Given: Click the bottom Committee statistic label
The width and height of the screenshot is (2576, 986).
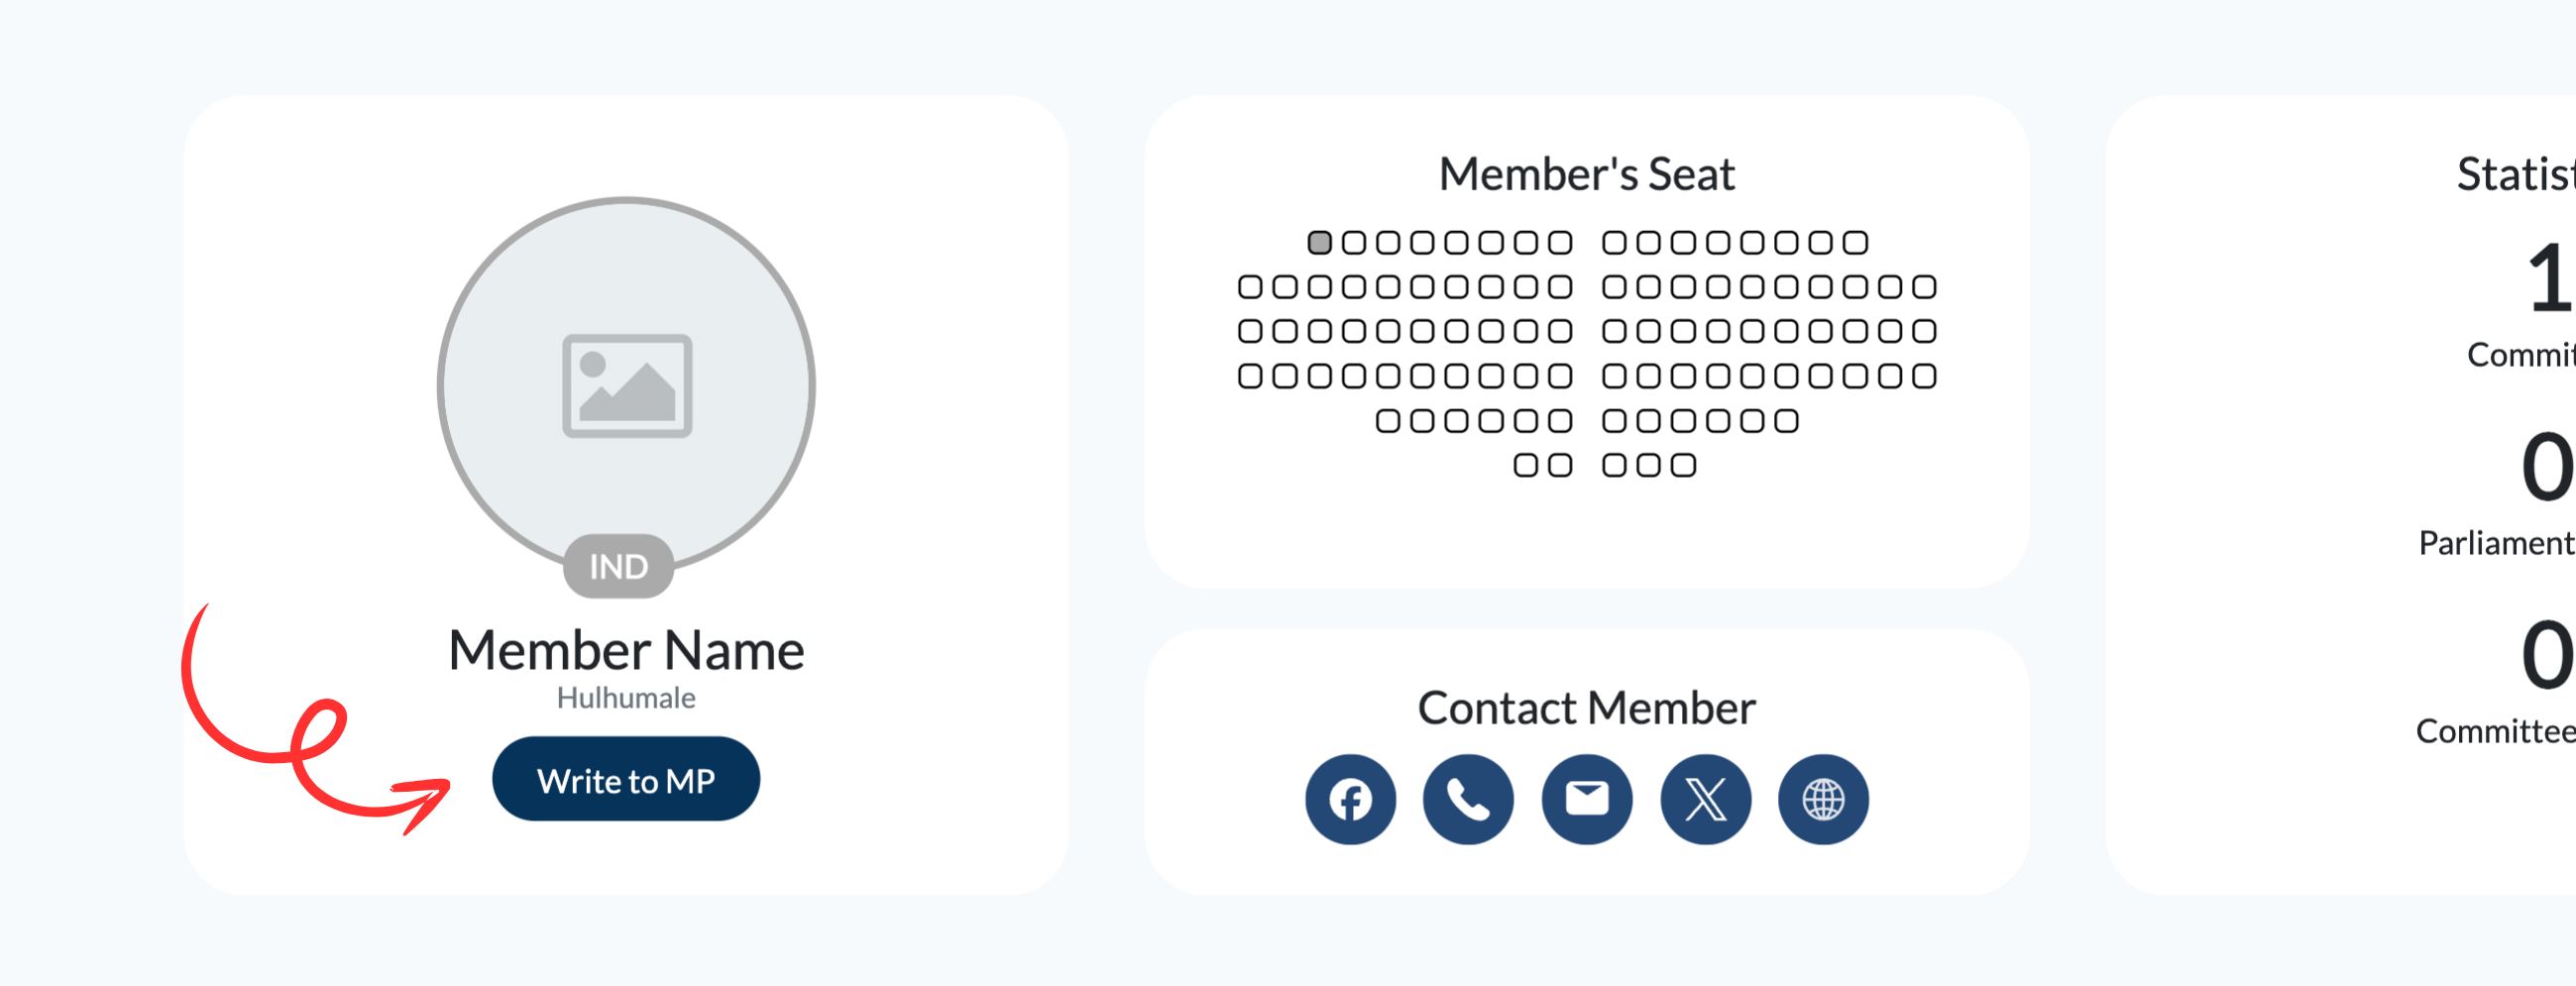Looking at the screenshot, I should click(2496, 731).
